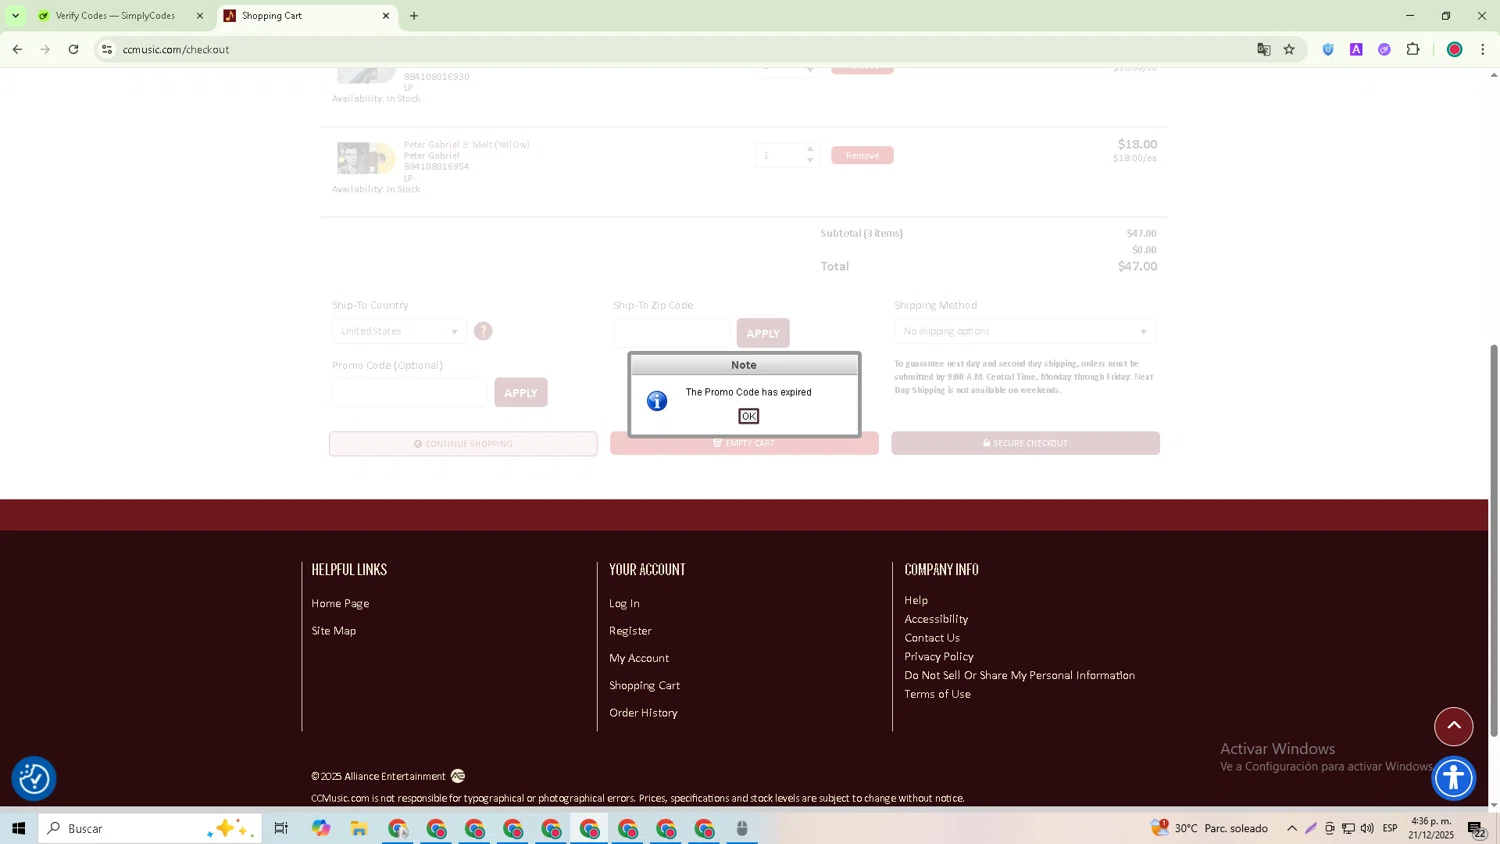The width and height of the screenshot is (1500, 844).
Task: Click the Ship-To Country help question icon
Action: coord(483,331)
